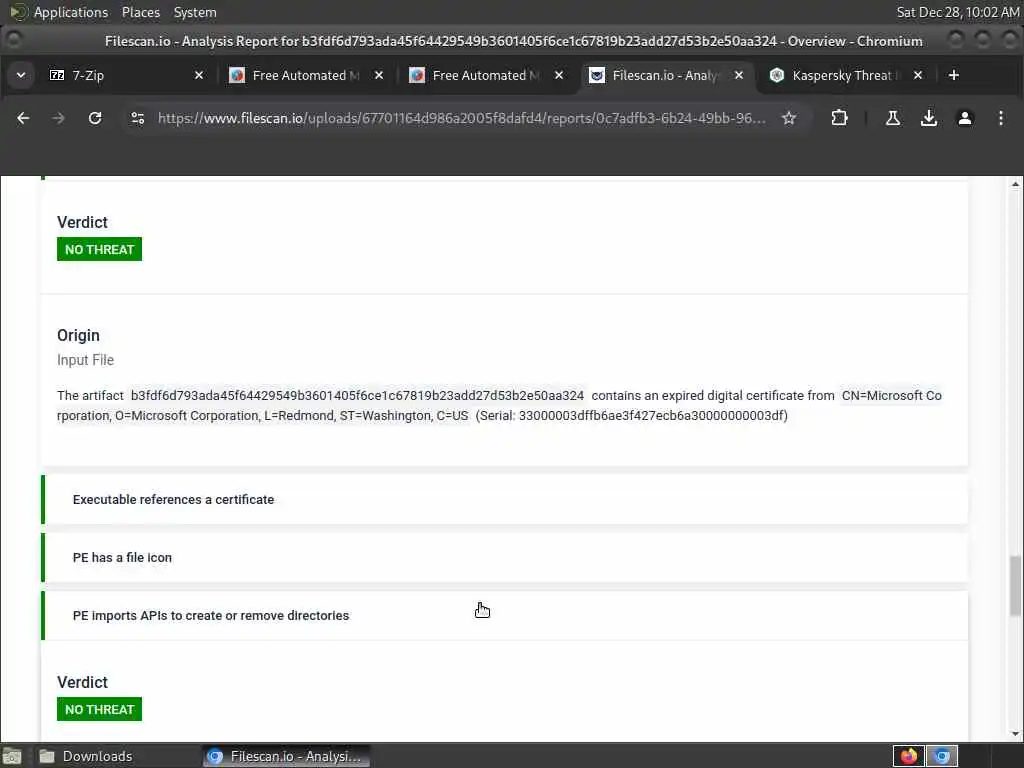
Task: Close the first Free Automated tab
Action: (379, 75)
